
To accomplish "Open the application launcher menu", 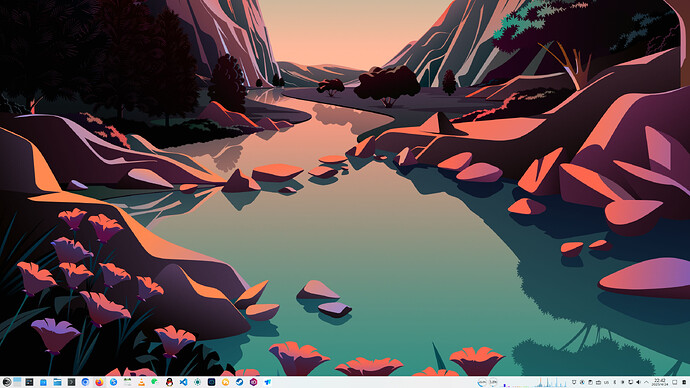I will click(7, 382).
